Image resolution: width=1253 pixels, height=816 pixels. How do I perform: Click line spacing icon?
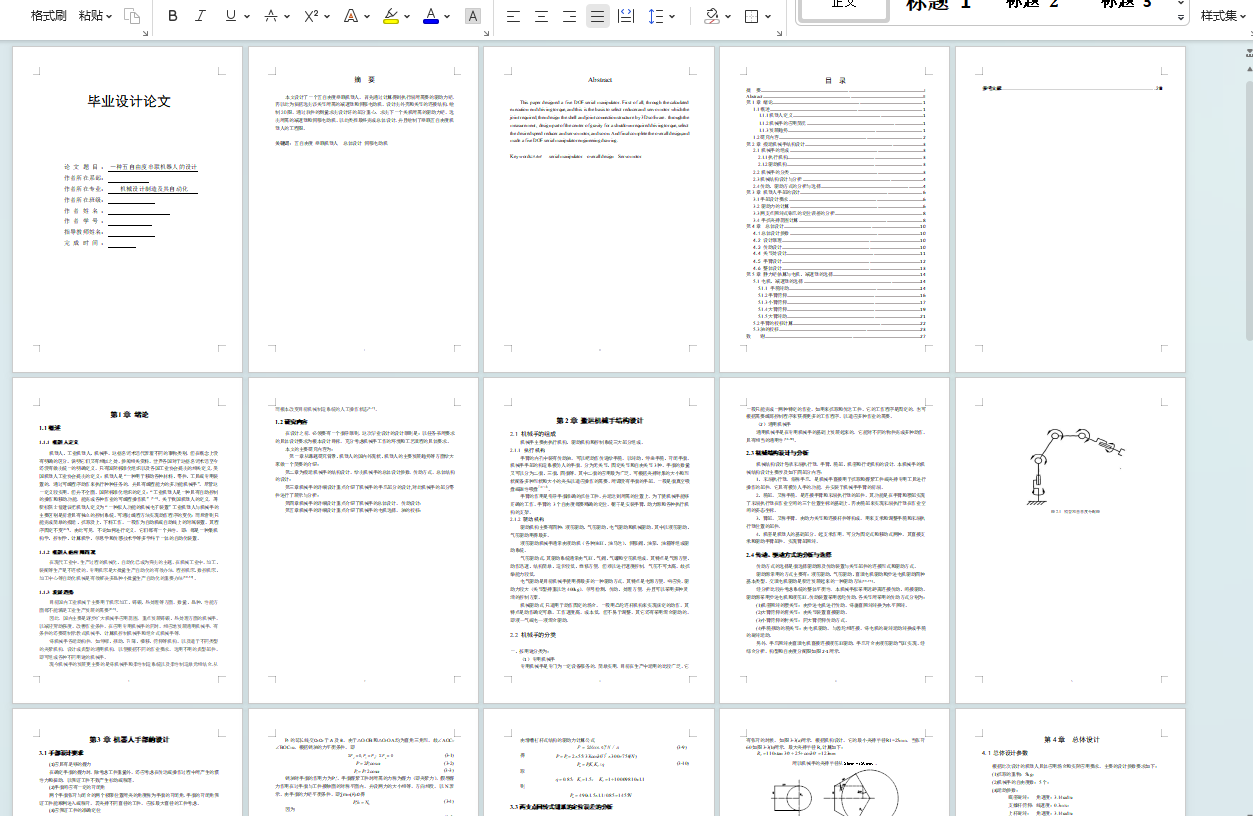(656, 16)
